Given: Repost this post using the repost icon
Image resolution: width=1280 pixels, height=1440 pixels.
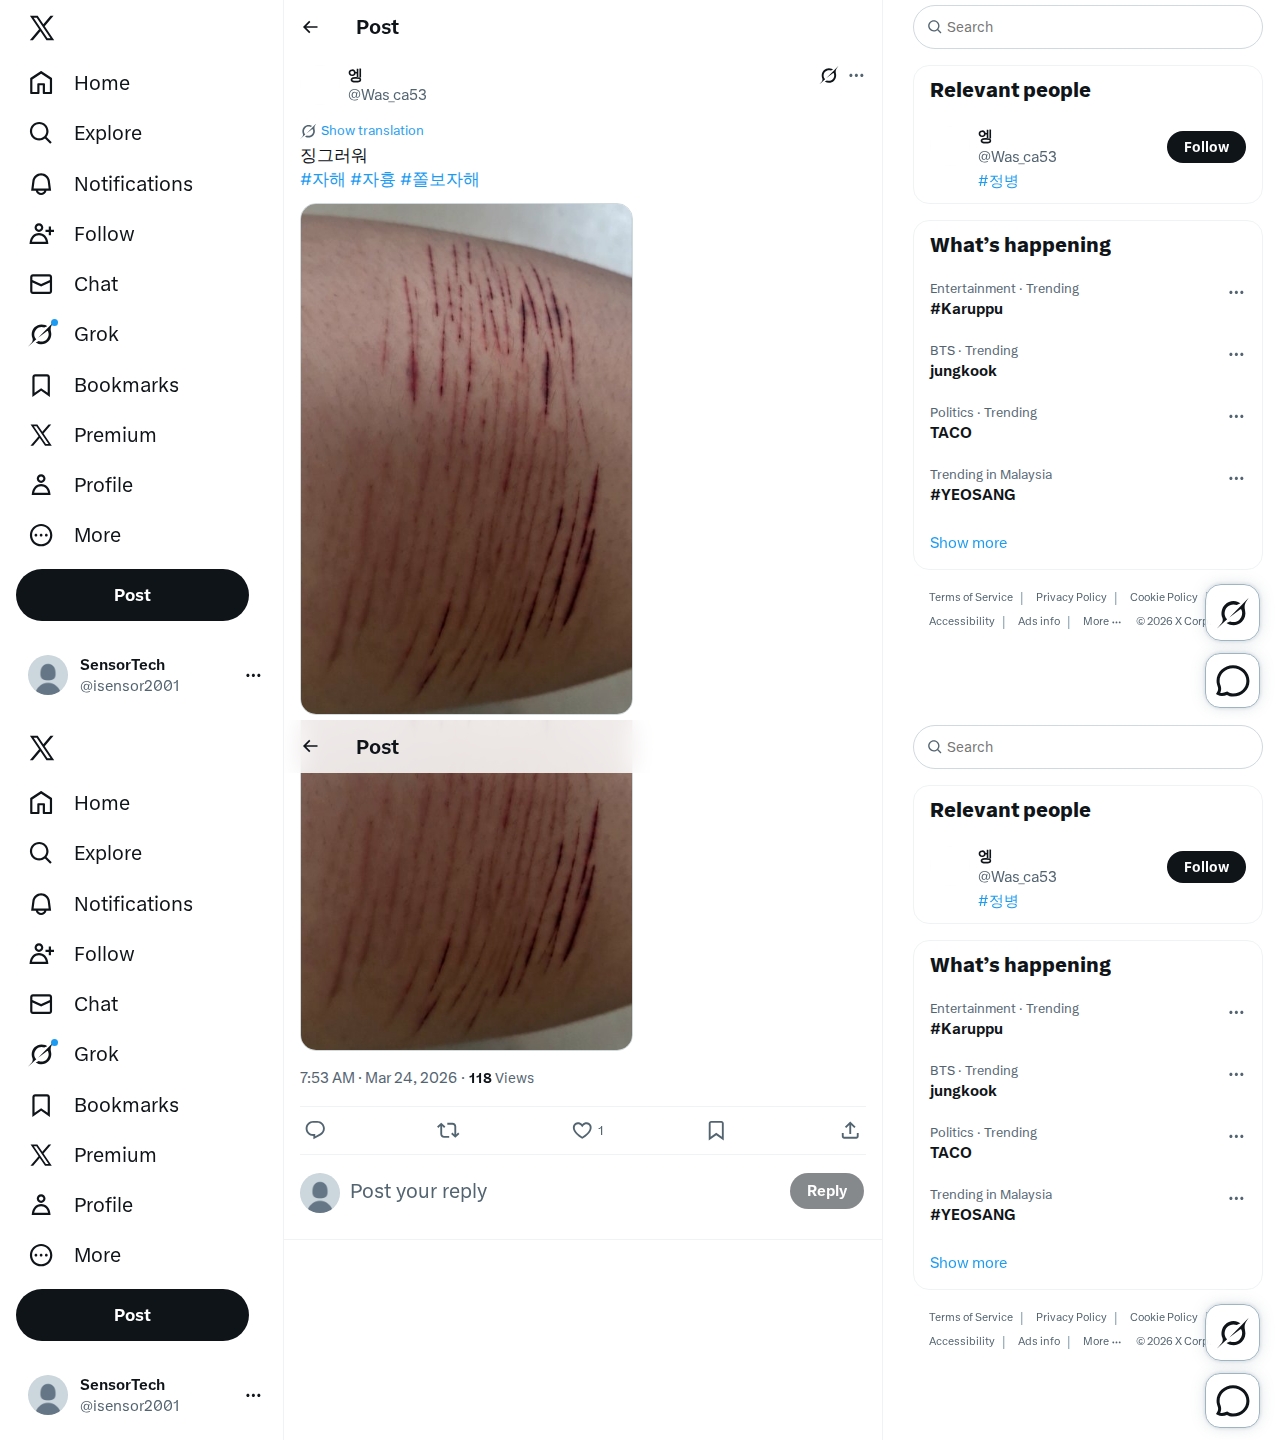Looking at the screenshot, I should [x=448, y=1130].
